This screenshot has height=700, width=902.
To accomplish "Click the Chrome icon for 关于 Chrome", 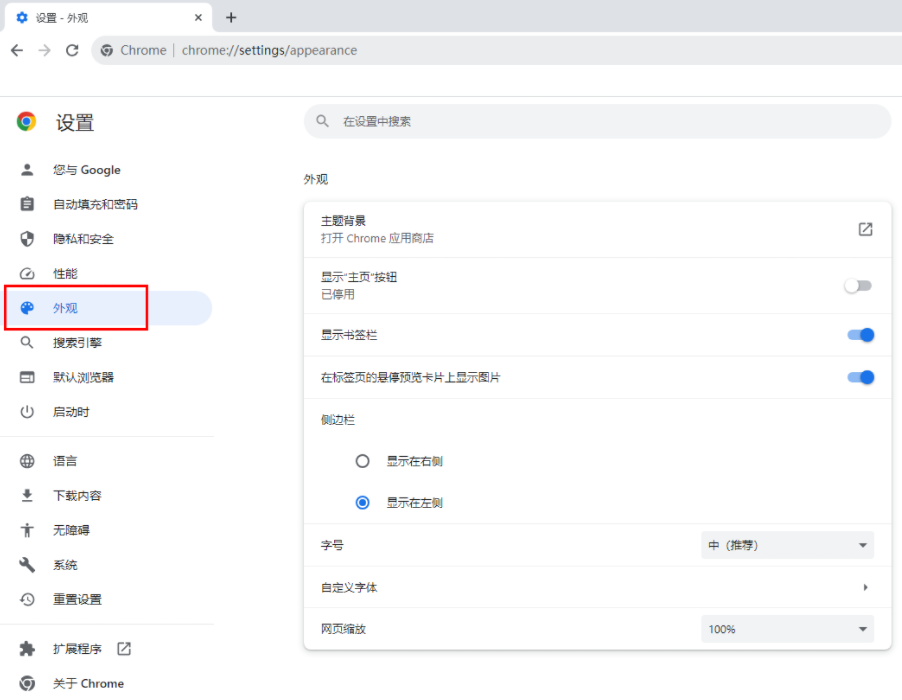I will pyautogui.click(x=27, y=683).
